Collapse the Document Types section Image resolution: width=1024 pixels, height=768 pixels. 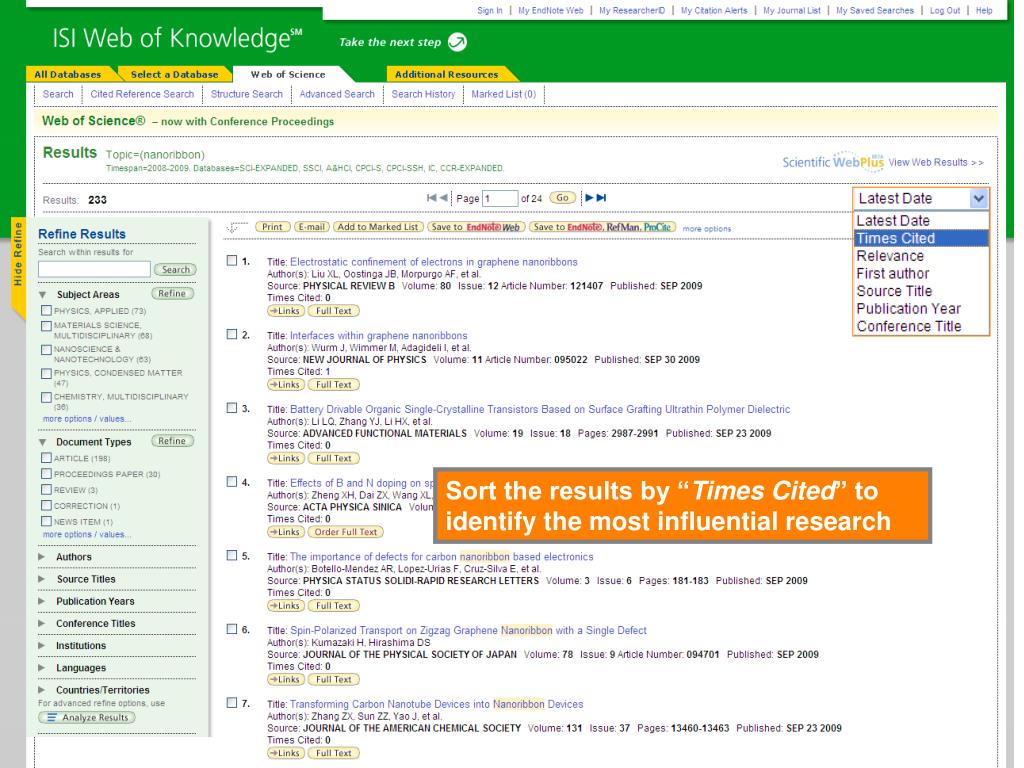point(42,442)
